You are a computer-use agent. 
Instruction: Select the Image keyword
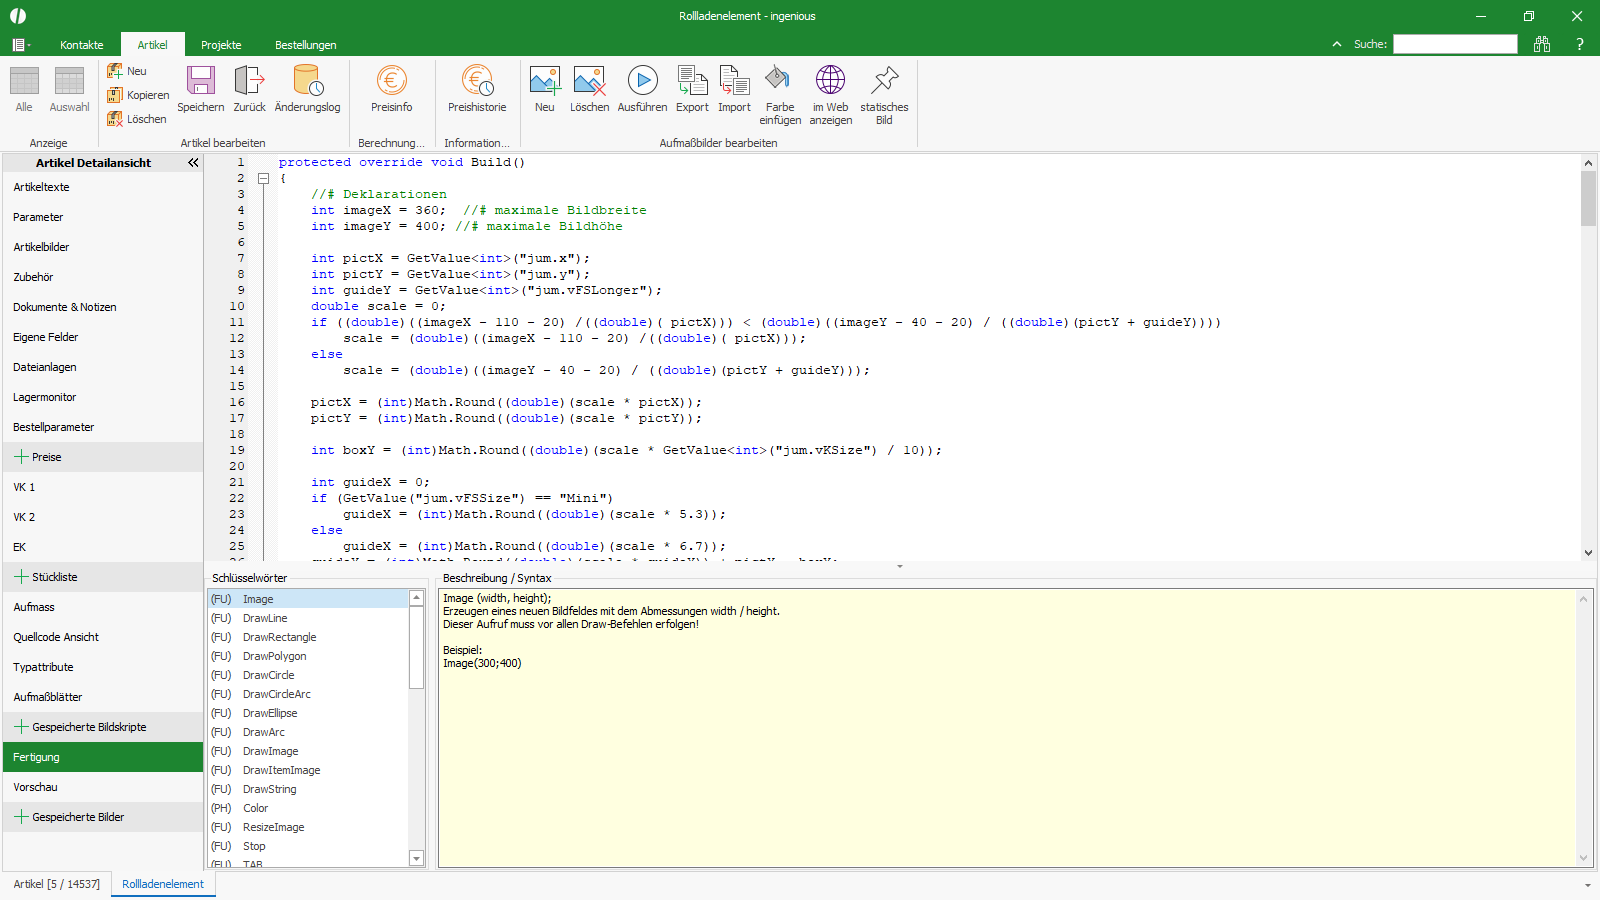308,599
